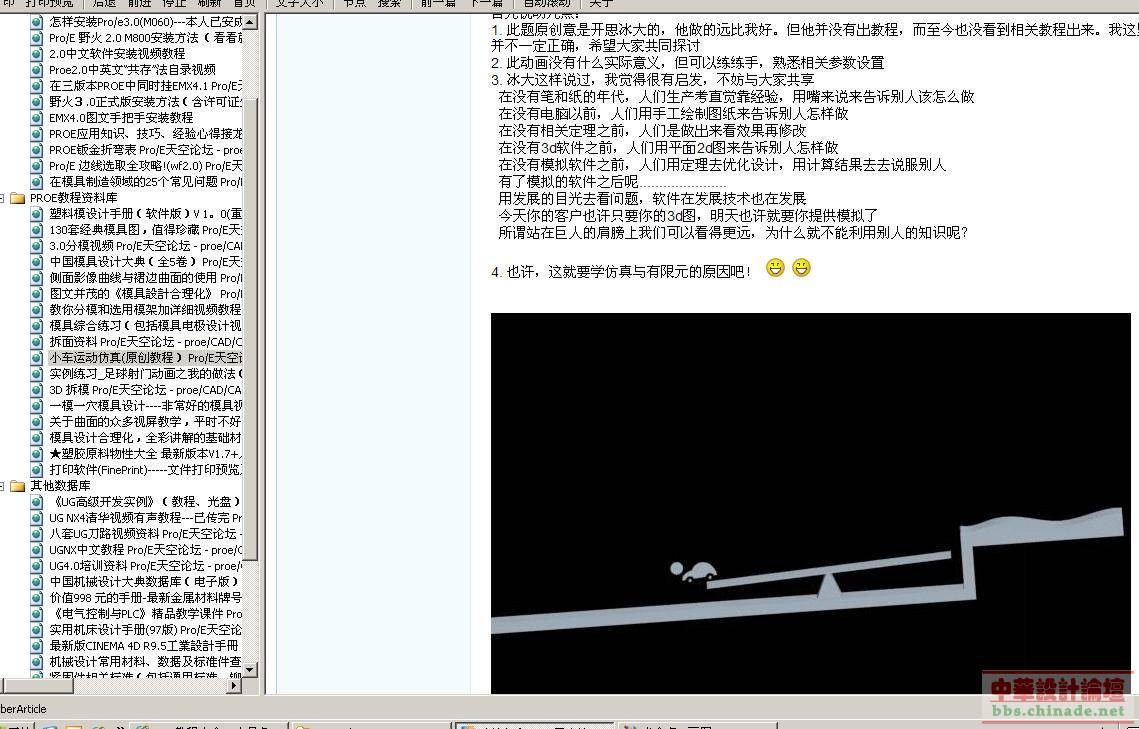
Task: Click tree panel horizontal scroll-right arrow
Action: tap(234, 685)
